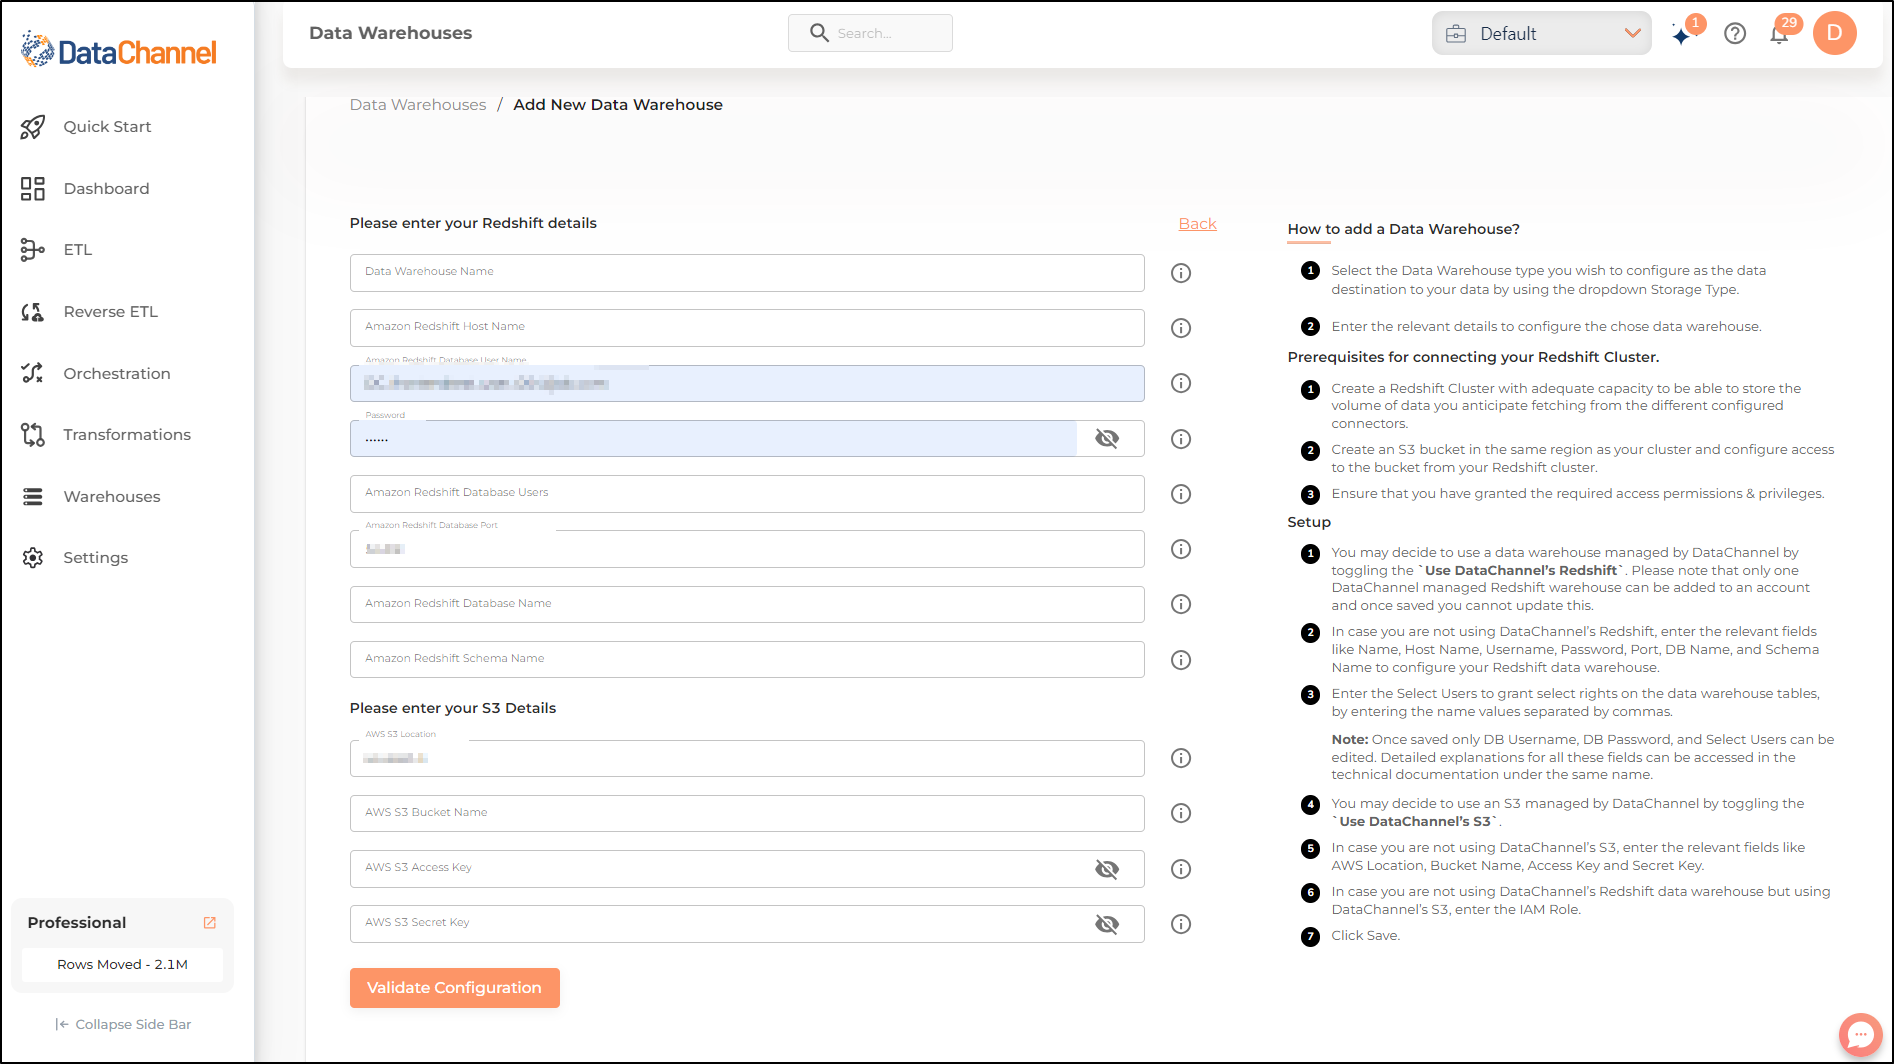Viewport: 1894px width, 1064px height.
Task: Open the user avatar D menu
Action: (x=1835, y=33)
